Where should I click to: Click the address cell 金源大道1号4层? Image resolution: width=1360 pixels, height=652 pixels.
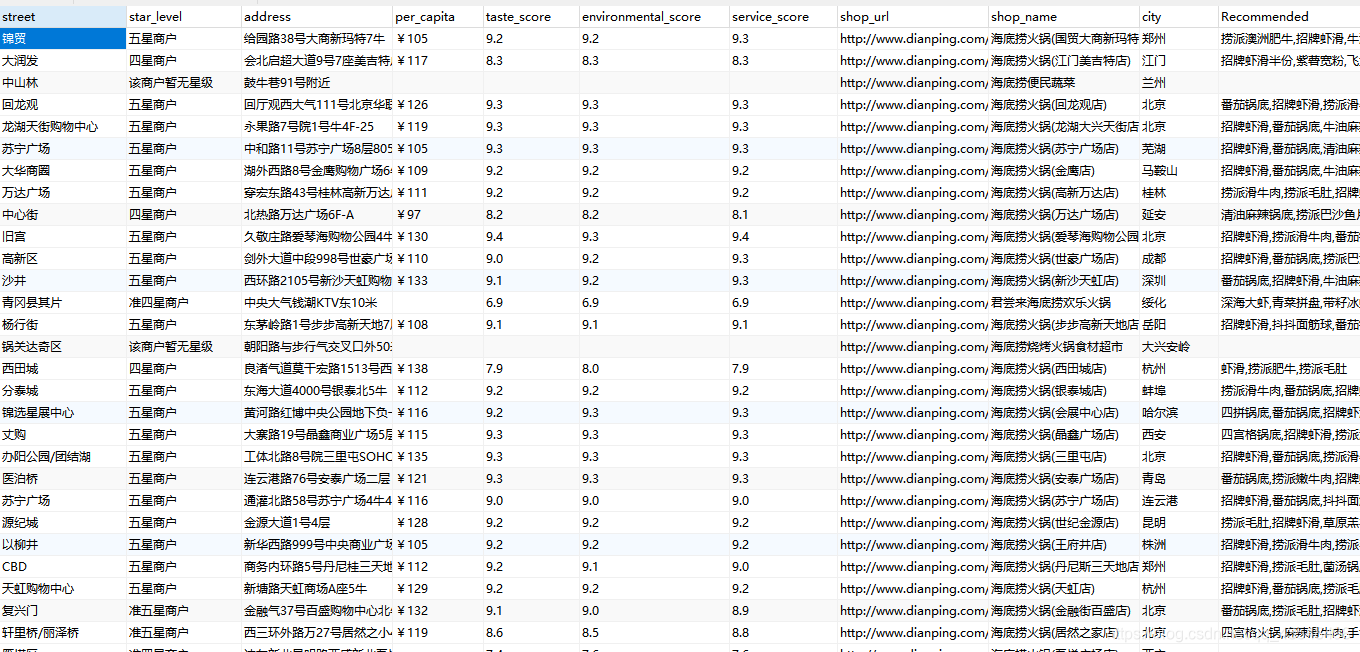coord(317,522)
